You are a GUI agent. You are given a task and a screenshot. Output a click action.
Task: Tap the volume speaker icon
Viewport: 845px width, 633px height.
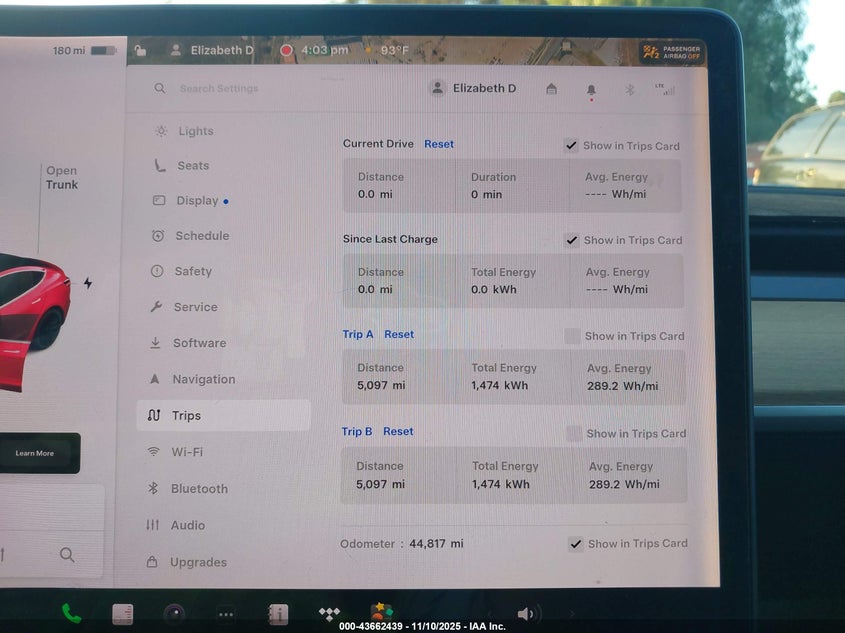click(526, 614)
